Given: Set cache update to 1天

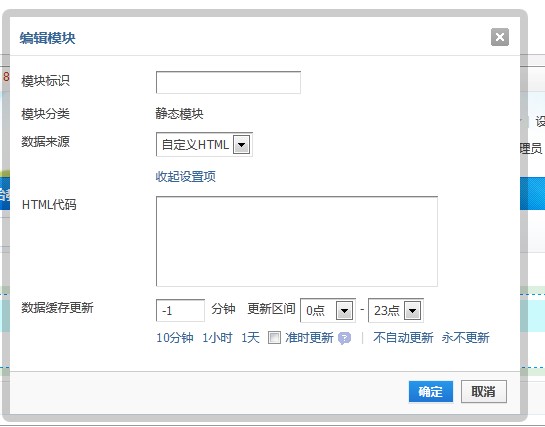Looking at the screenshot, I should tap(250, 338).
